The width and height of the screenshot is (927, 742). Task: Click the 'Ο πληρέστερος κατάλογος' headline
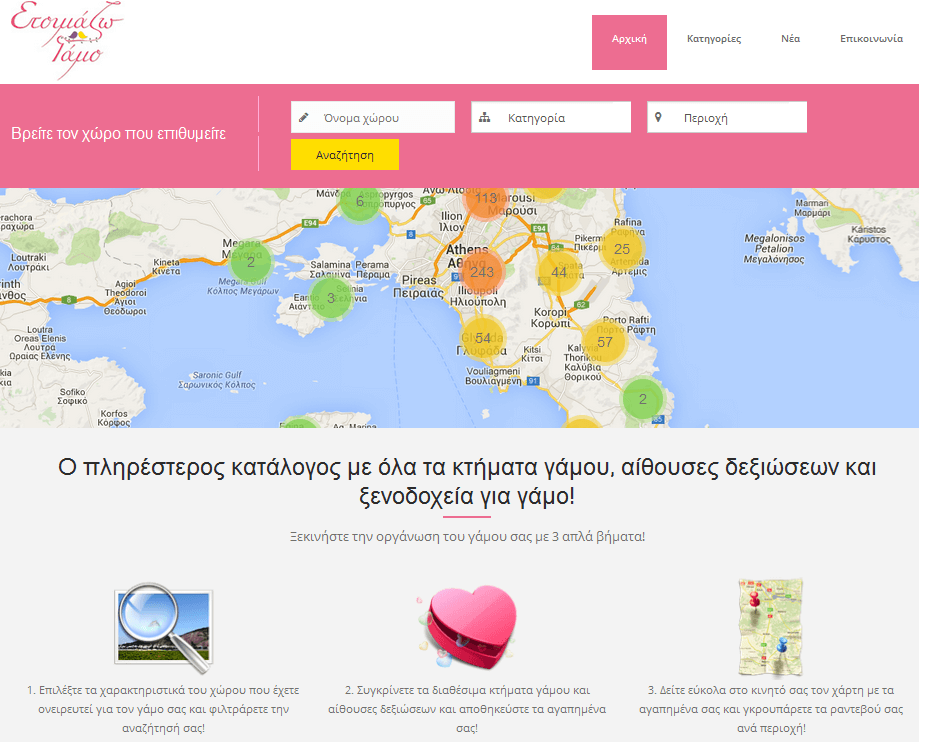[467, 481]
